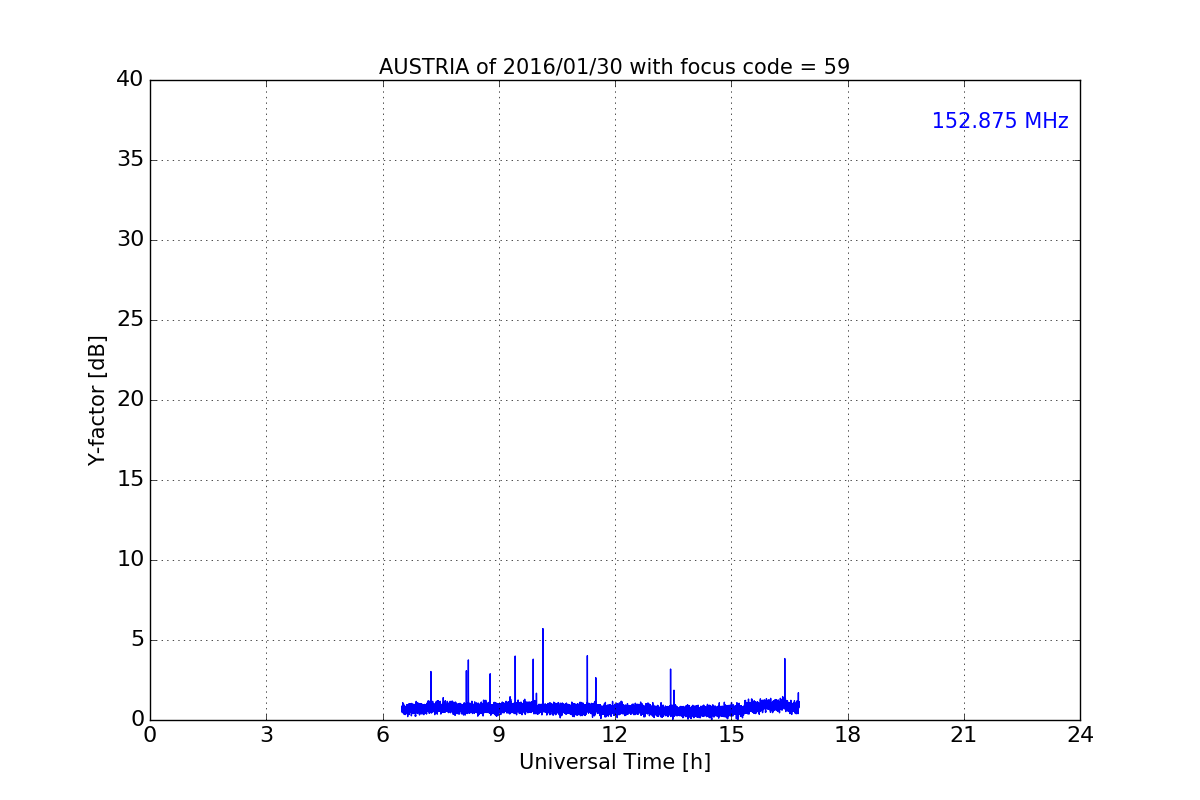
Task: Click the x-axis tick label 6
Action: coord(383,735)
